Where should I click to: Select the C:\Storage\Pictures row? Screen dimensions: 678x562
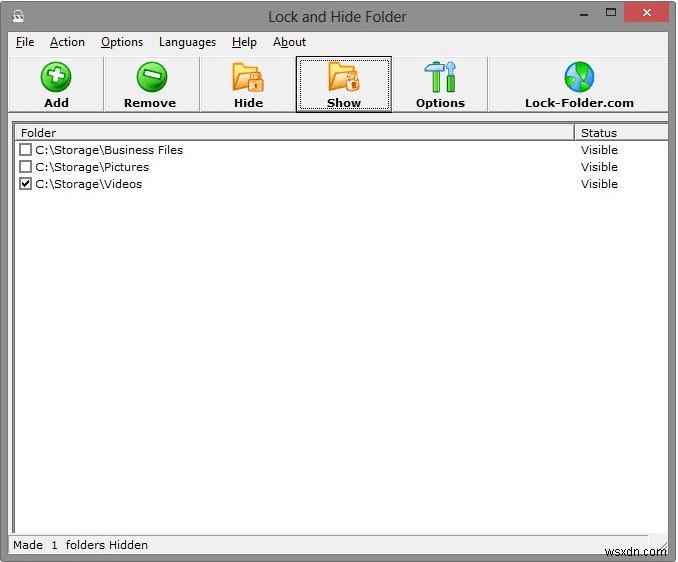(342, 167)
